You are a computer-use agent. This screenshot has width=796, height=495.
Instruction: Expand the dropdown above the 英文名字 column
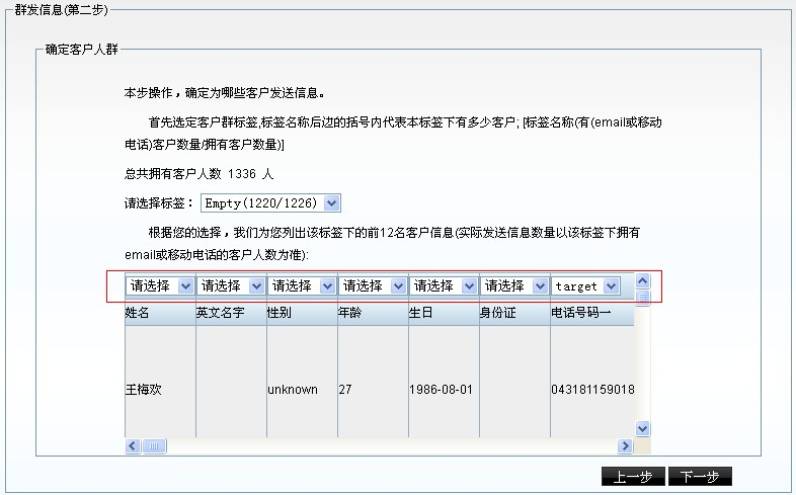231,286
